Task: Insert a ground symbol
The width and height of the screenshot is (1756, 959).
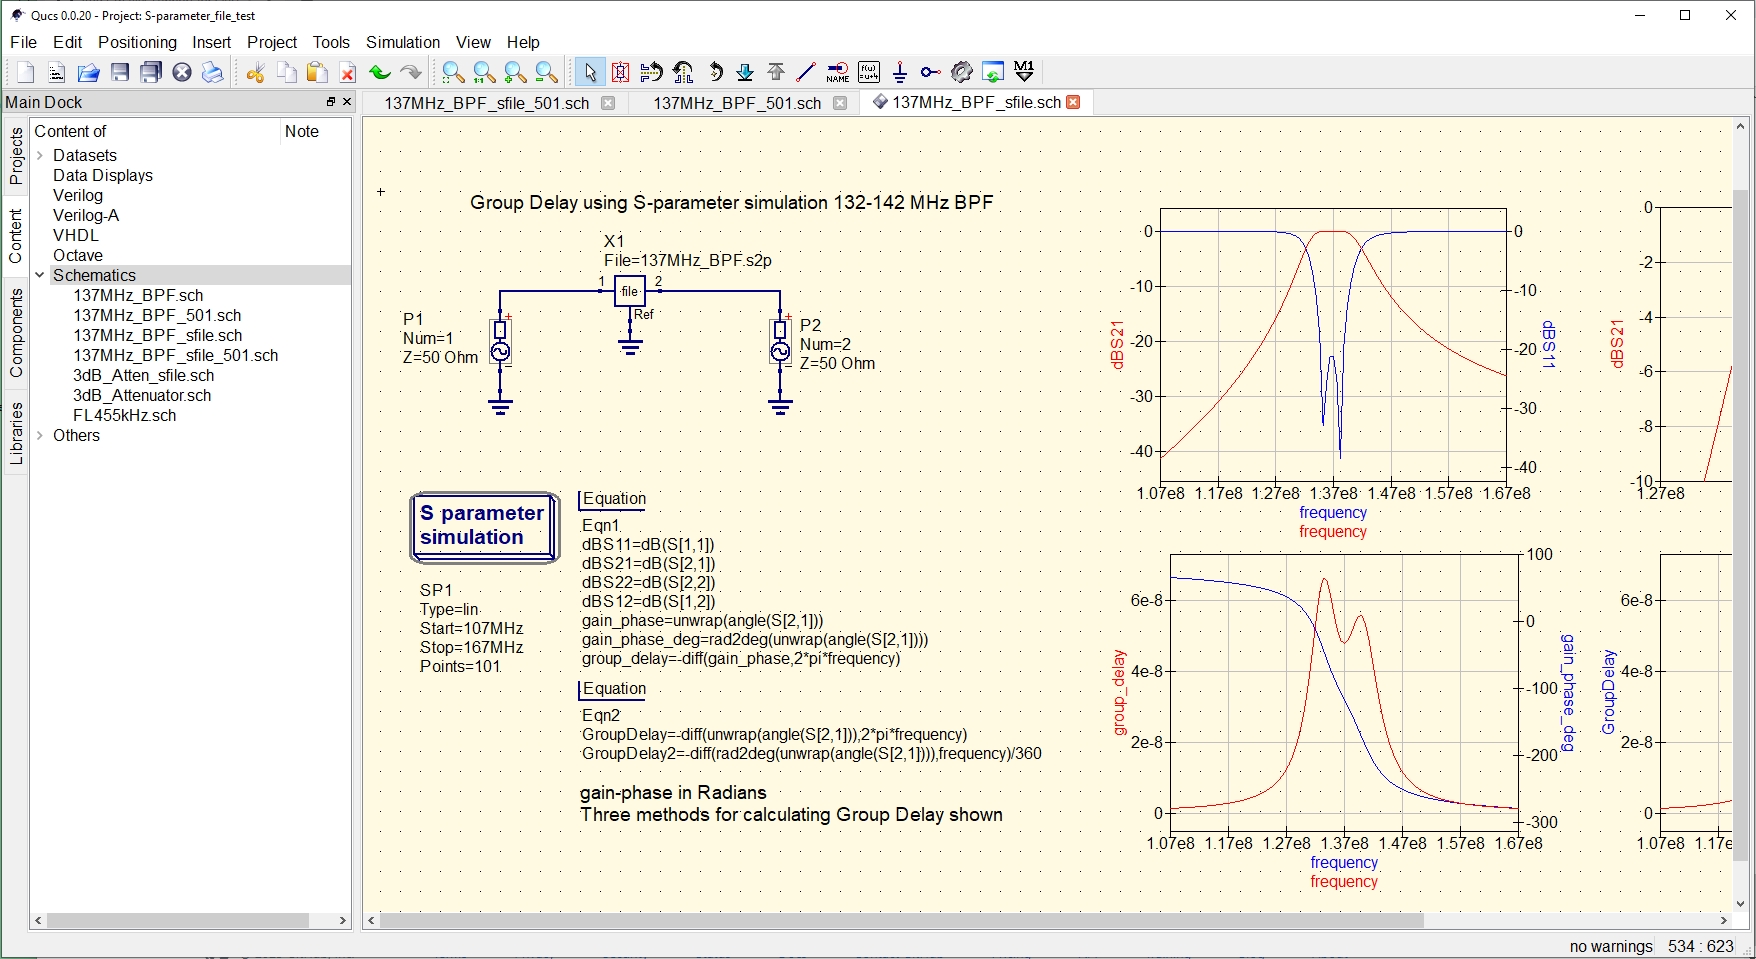Action: point(899,72)
